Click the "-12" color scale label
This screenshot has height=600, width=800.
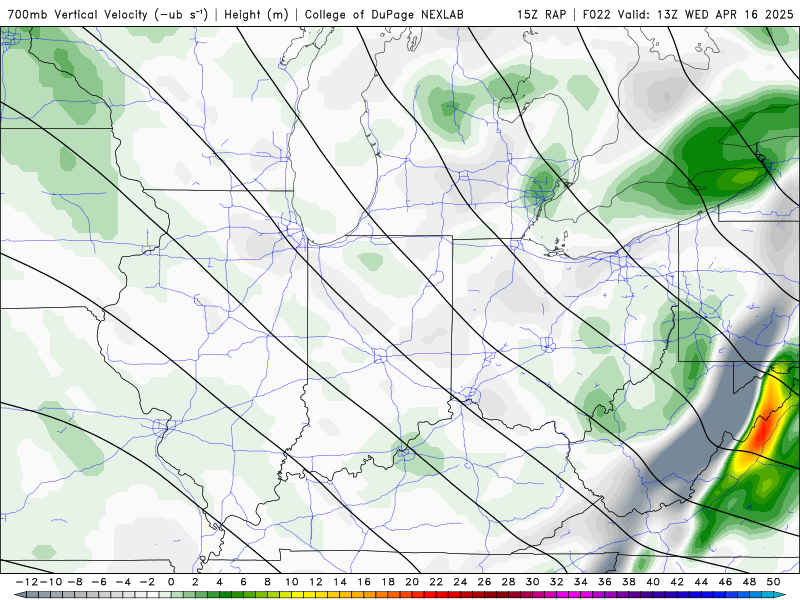(x=27, y=582)
